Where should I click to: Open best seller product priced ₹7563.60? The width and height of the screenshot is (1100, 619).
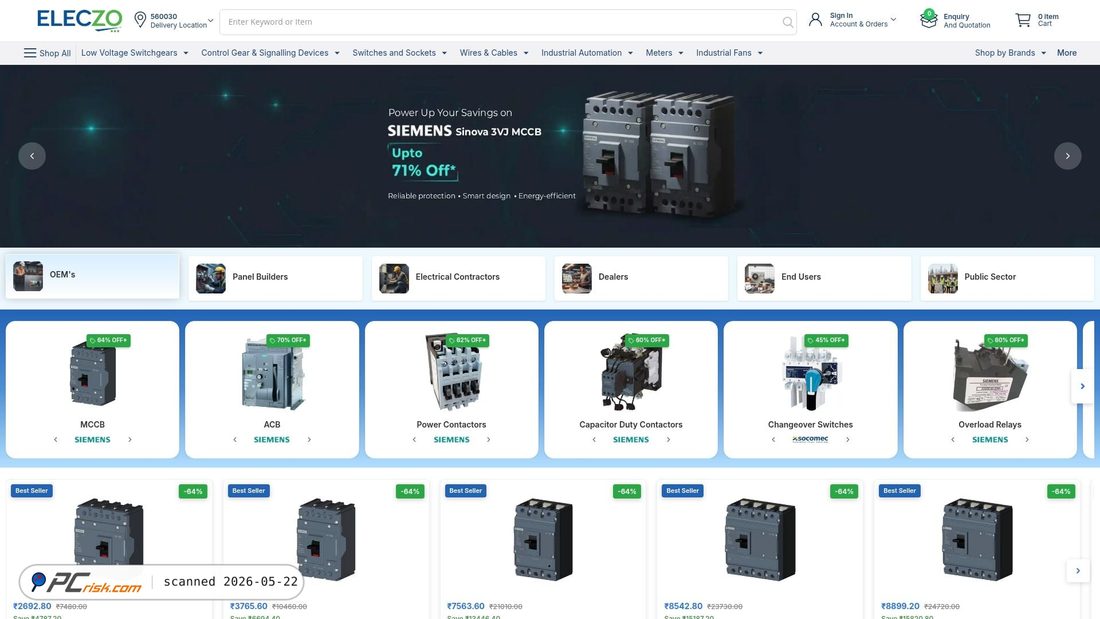point(543,539)
